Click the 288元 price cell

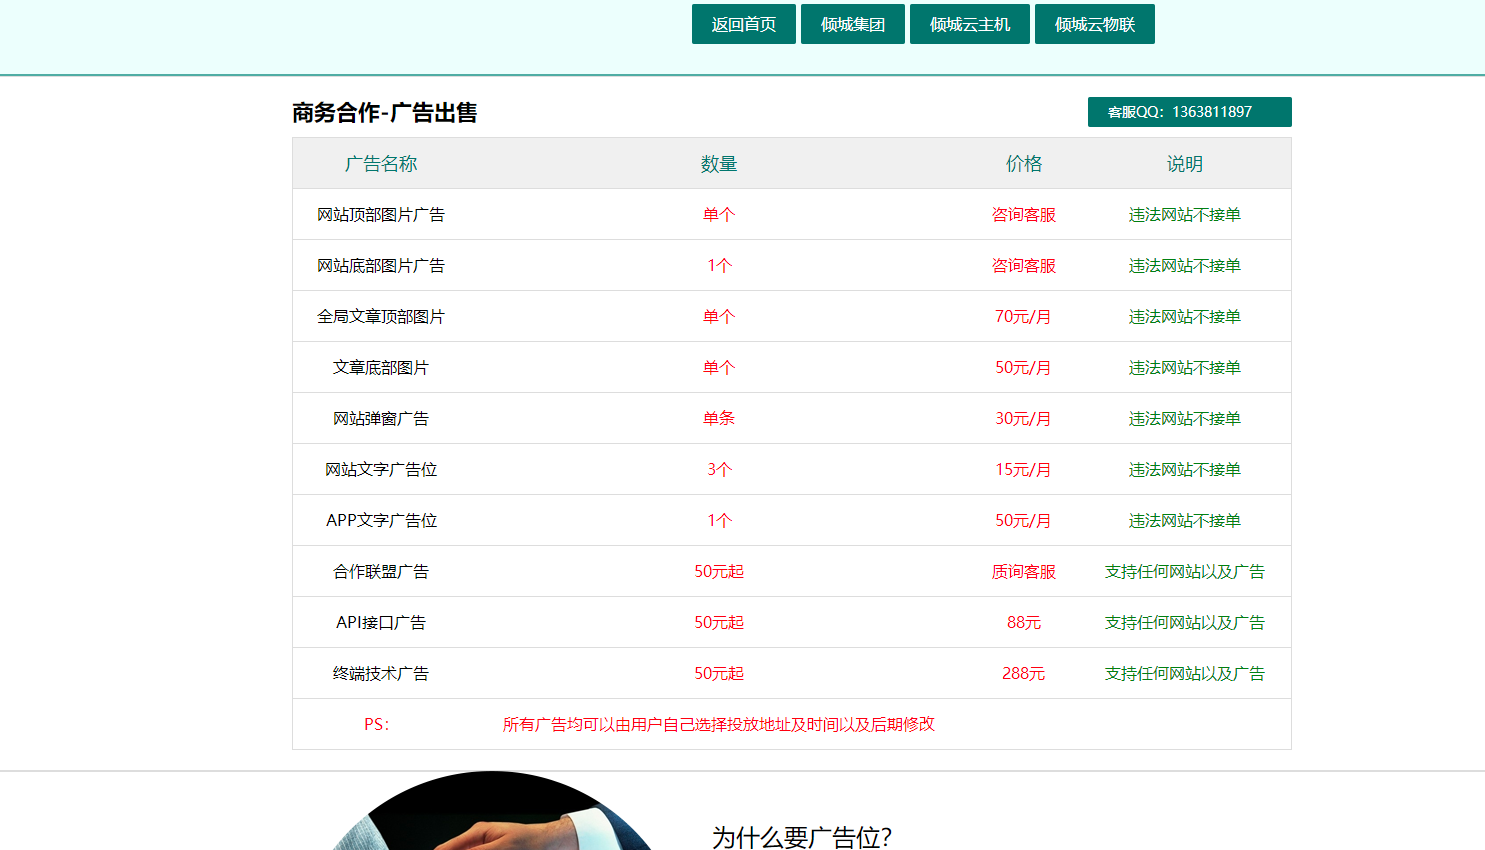pos(1024,674)
